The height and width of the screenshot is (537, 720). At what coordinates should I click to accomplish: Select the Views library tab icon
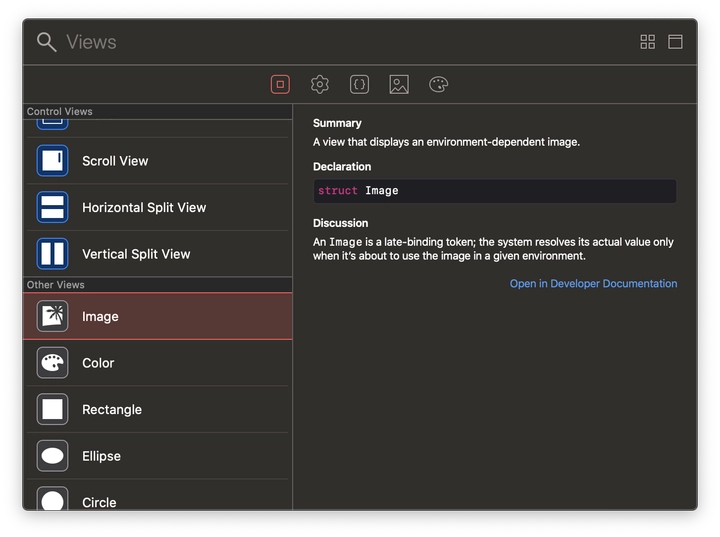pyautogui.click(x=280, y=85)
